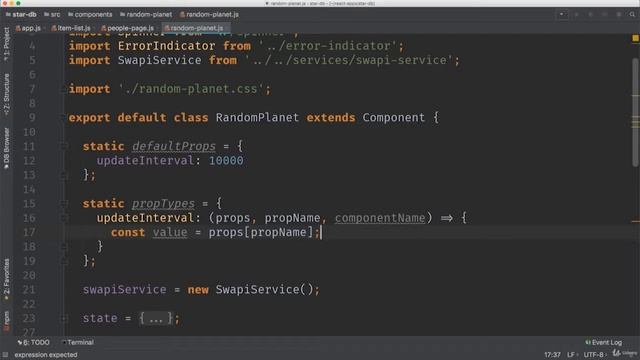This screenshot has height=360, width=640.
Task: Click the SwapiService() constructor call on line 21
Action: [x=264, y=289]
